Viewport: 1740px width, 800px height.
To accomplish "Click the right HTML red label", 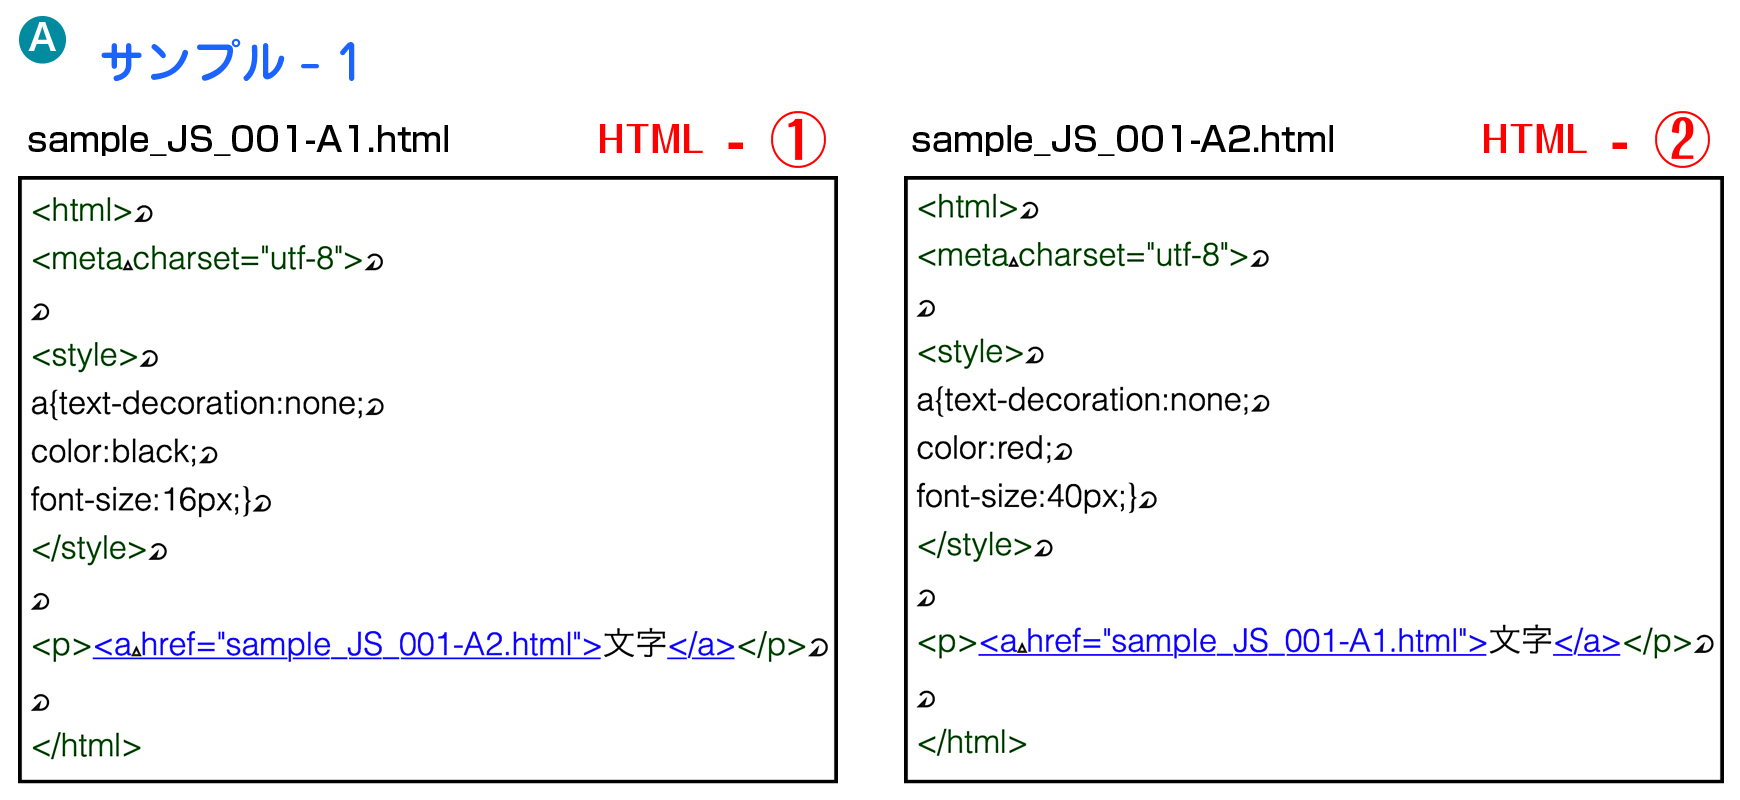I will (x=1534, y=140).
